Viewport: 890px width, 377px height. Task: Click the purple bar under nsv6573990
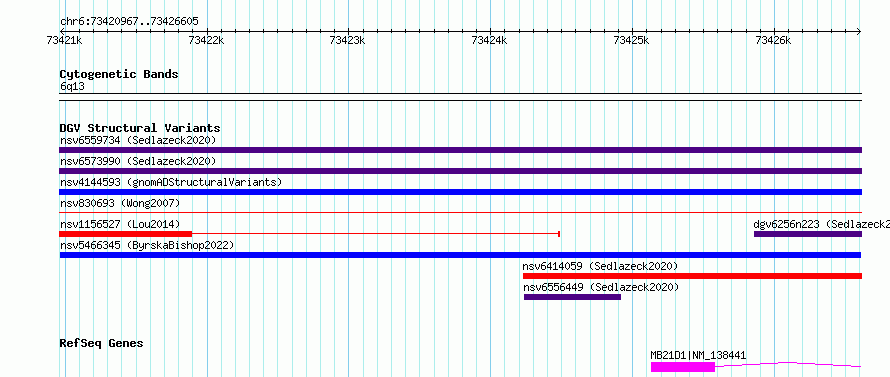coord(460,171)
